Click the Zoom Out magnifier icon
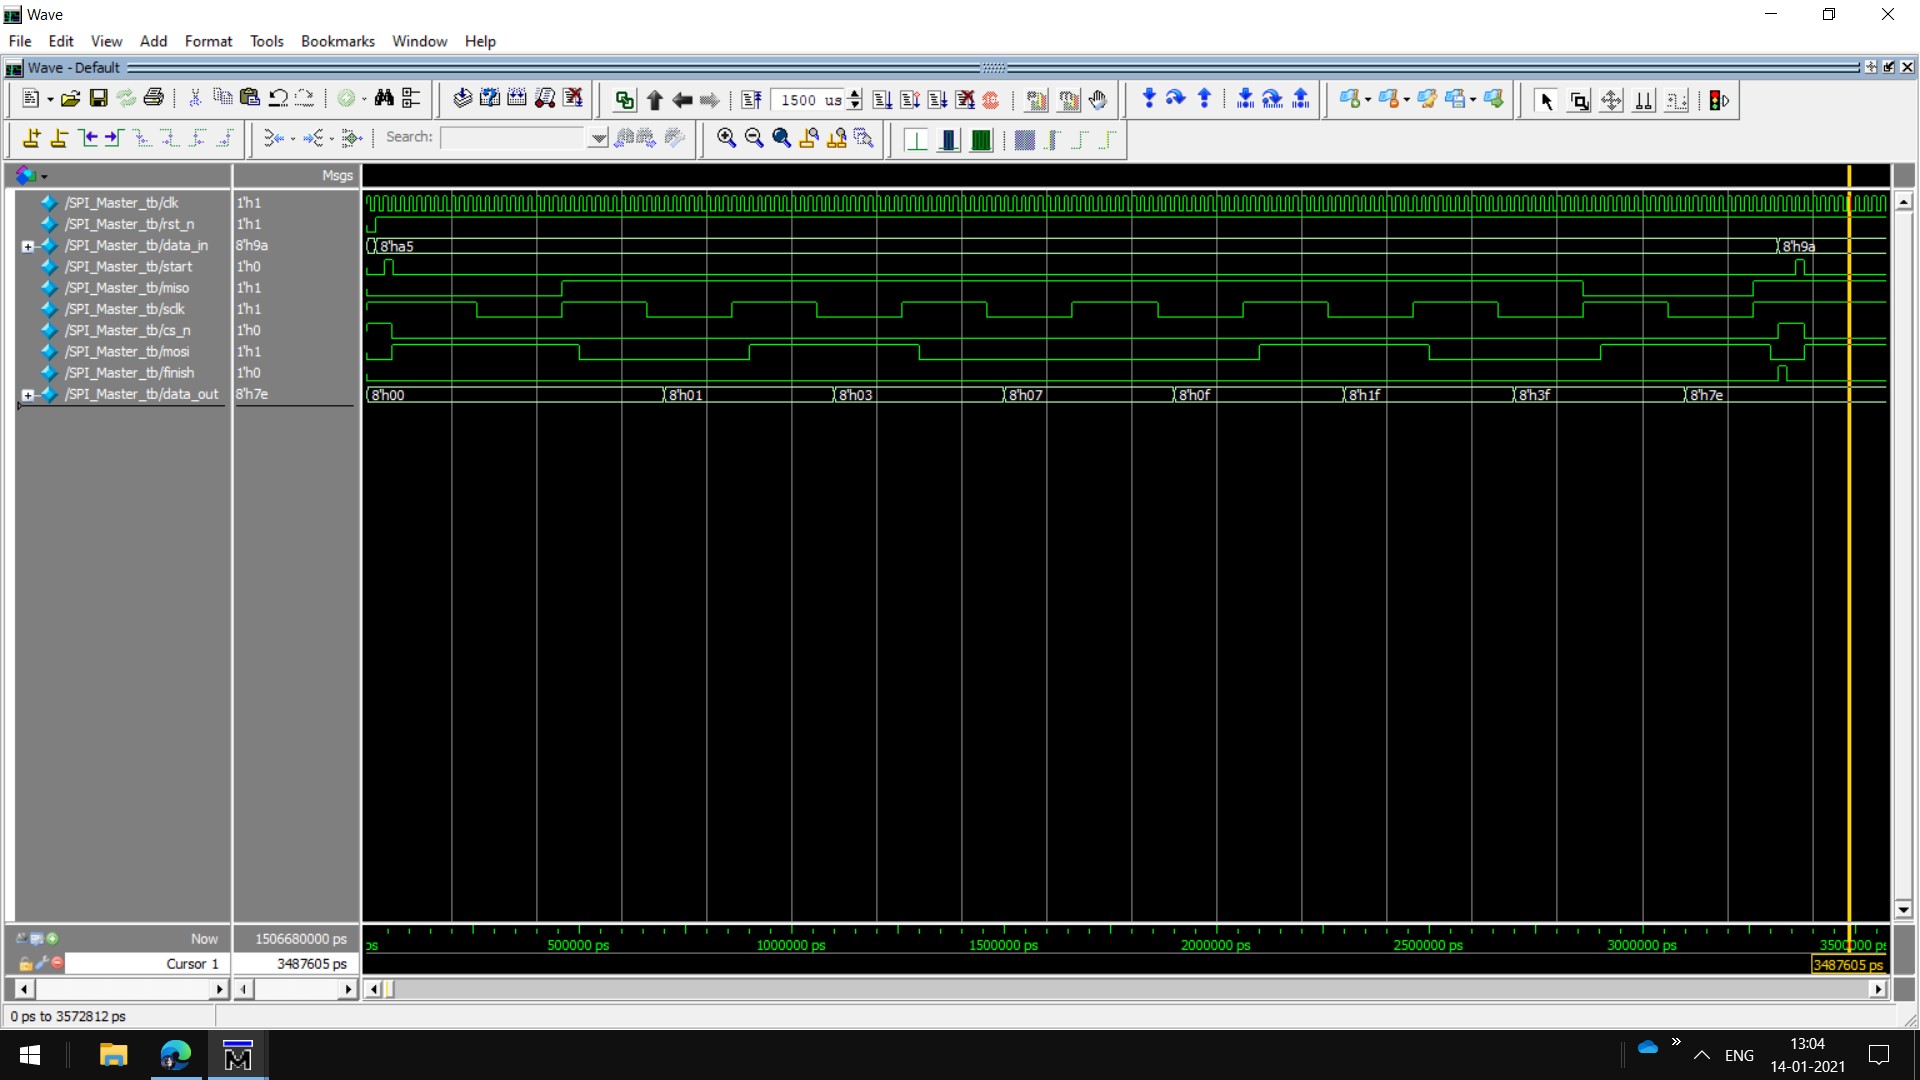Viewport: 1920px width, 1080px height. pos(754,138)
